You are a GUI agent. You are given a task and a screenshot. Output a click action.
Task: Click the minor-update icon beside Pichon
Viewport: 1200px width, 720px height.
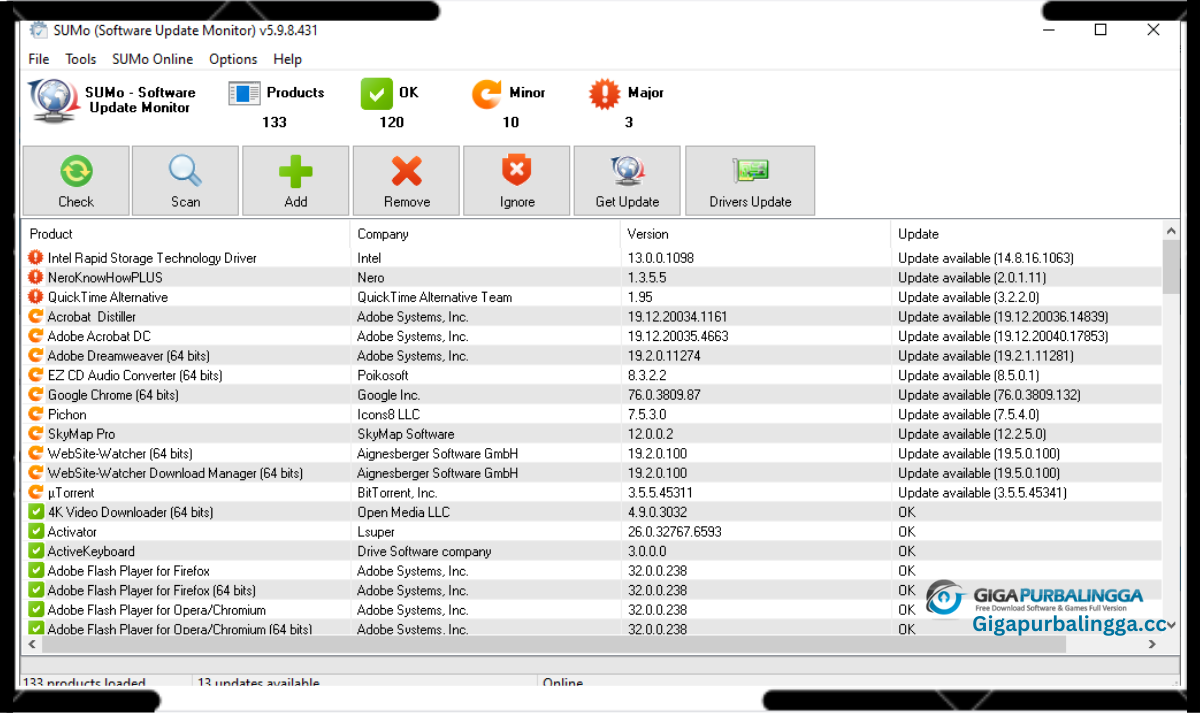point(36,414)
